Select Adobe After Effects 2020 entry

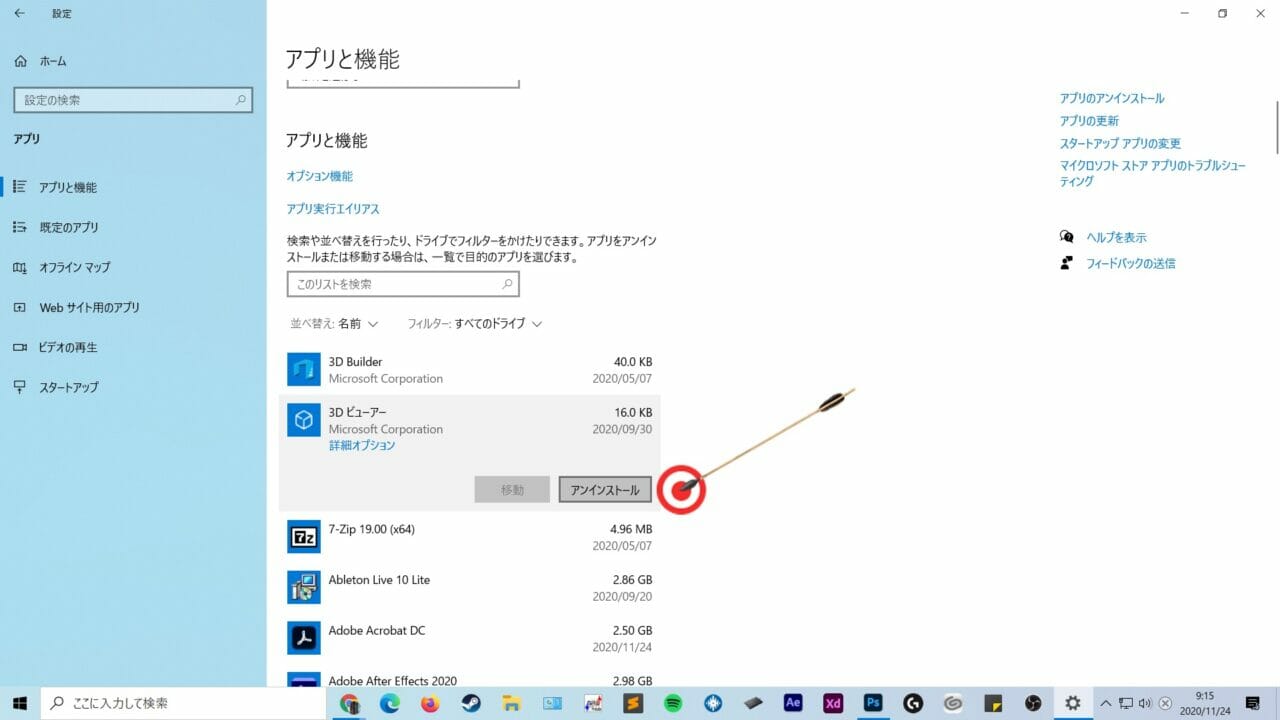tap(470, 677)
